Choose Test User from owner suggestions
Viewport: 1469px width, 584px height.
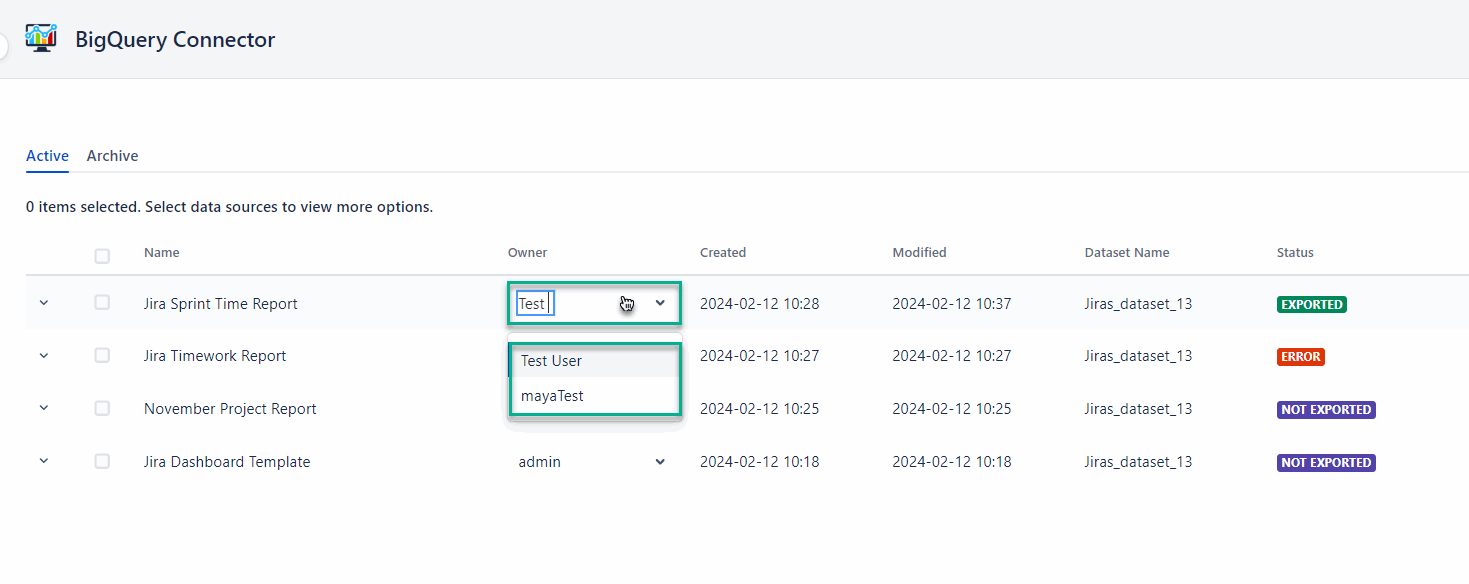pos(551,361)
